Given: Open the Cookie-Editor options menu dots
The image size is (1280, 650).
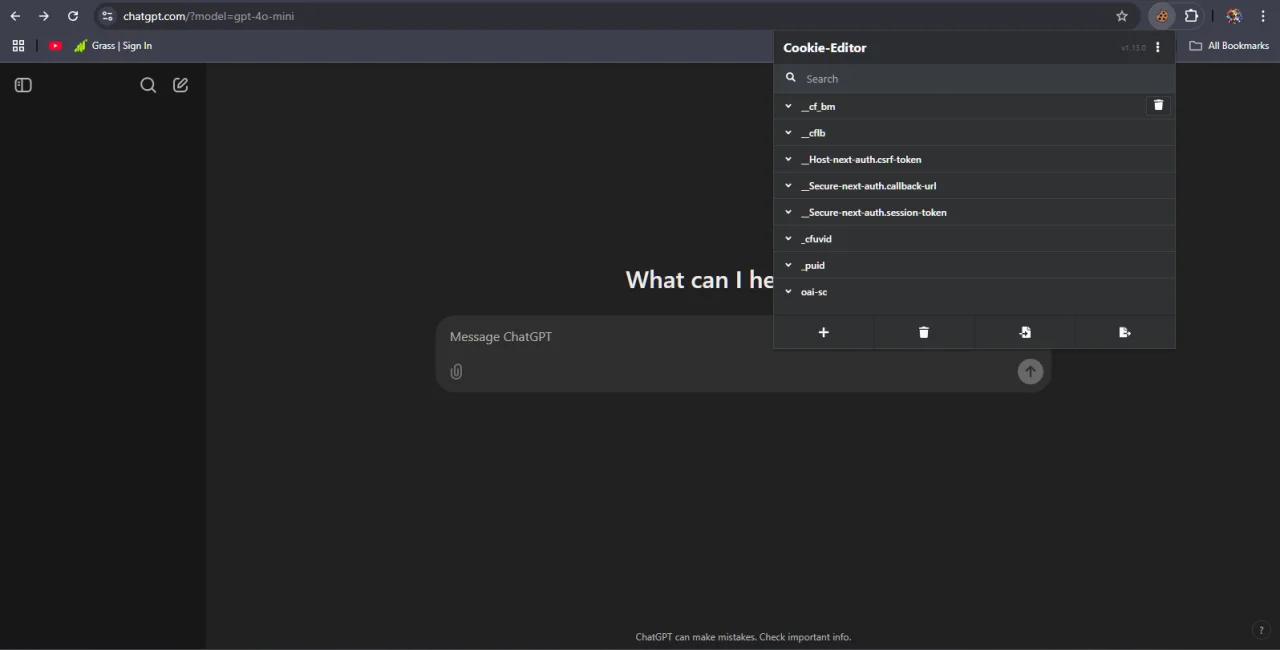Looking at the screenshot, I should coord(1158,47).
